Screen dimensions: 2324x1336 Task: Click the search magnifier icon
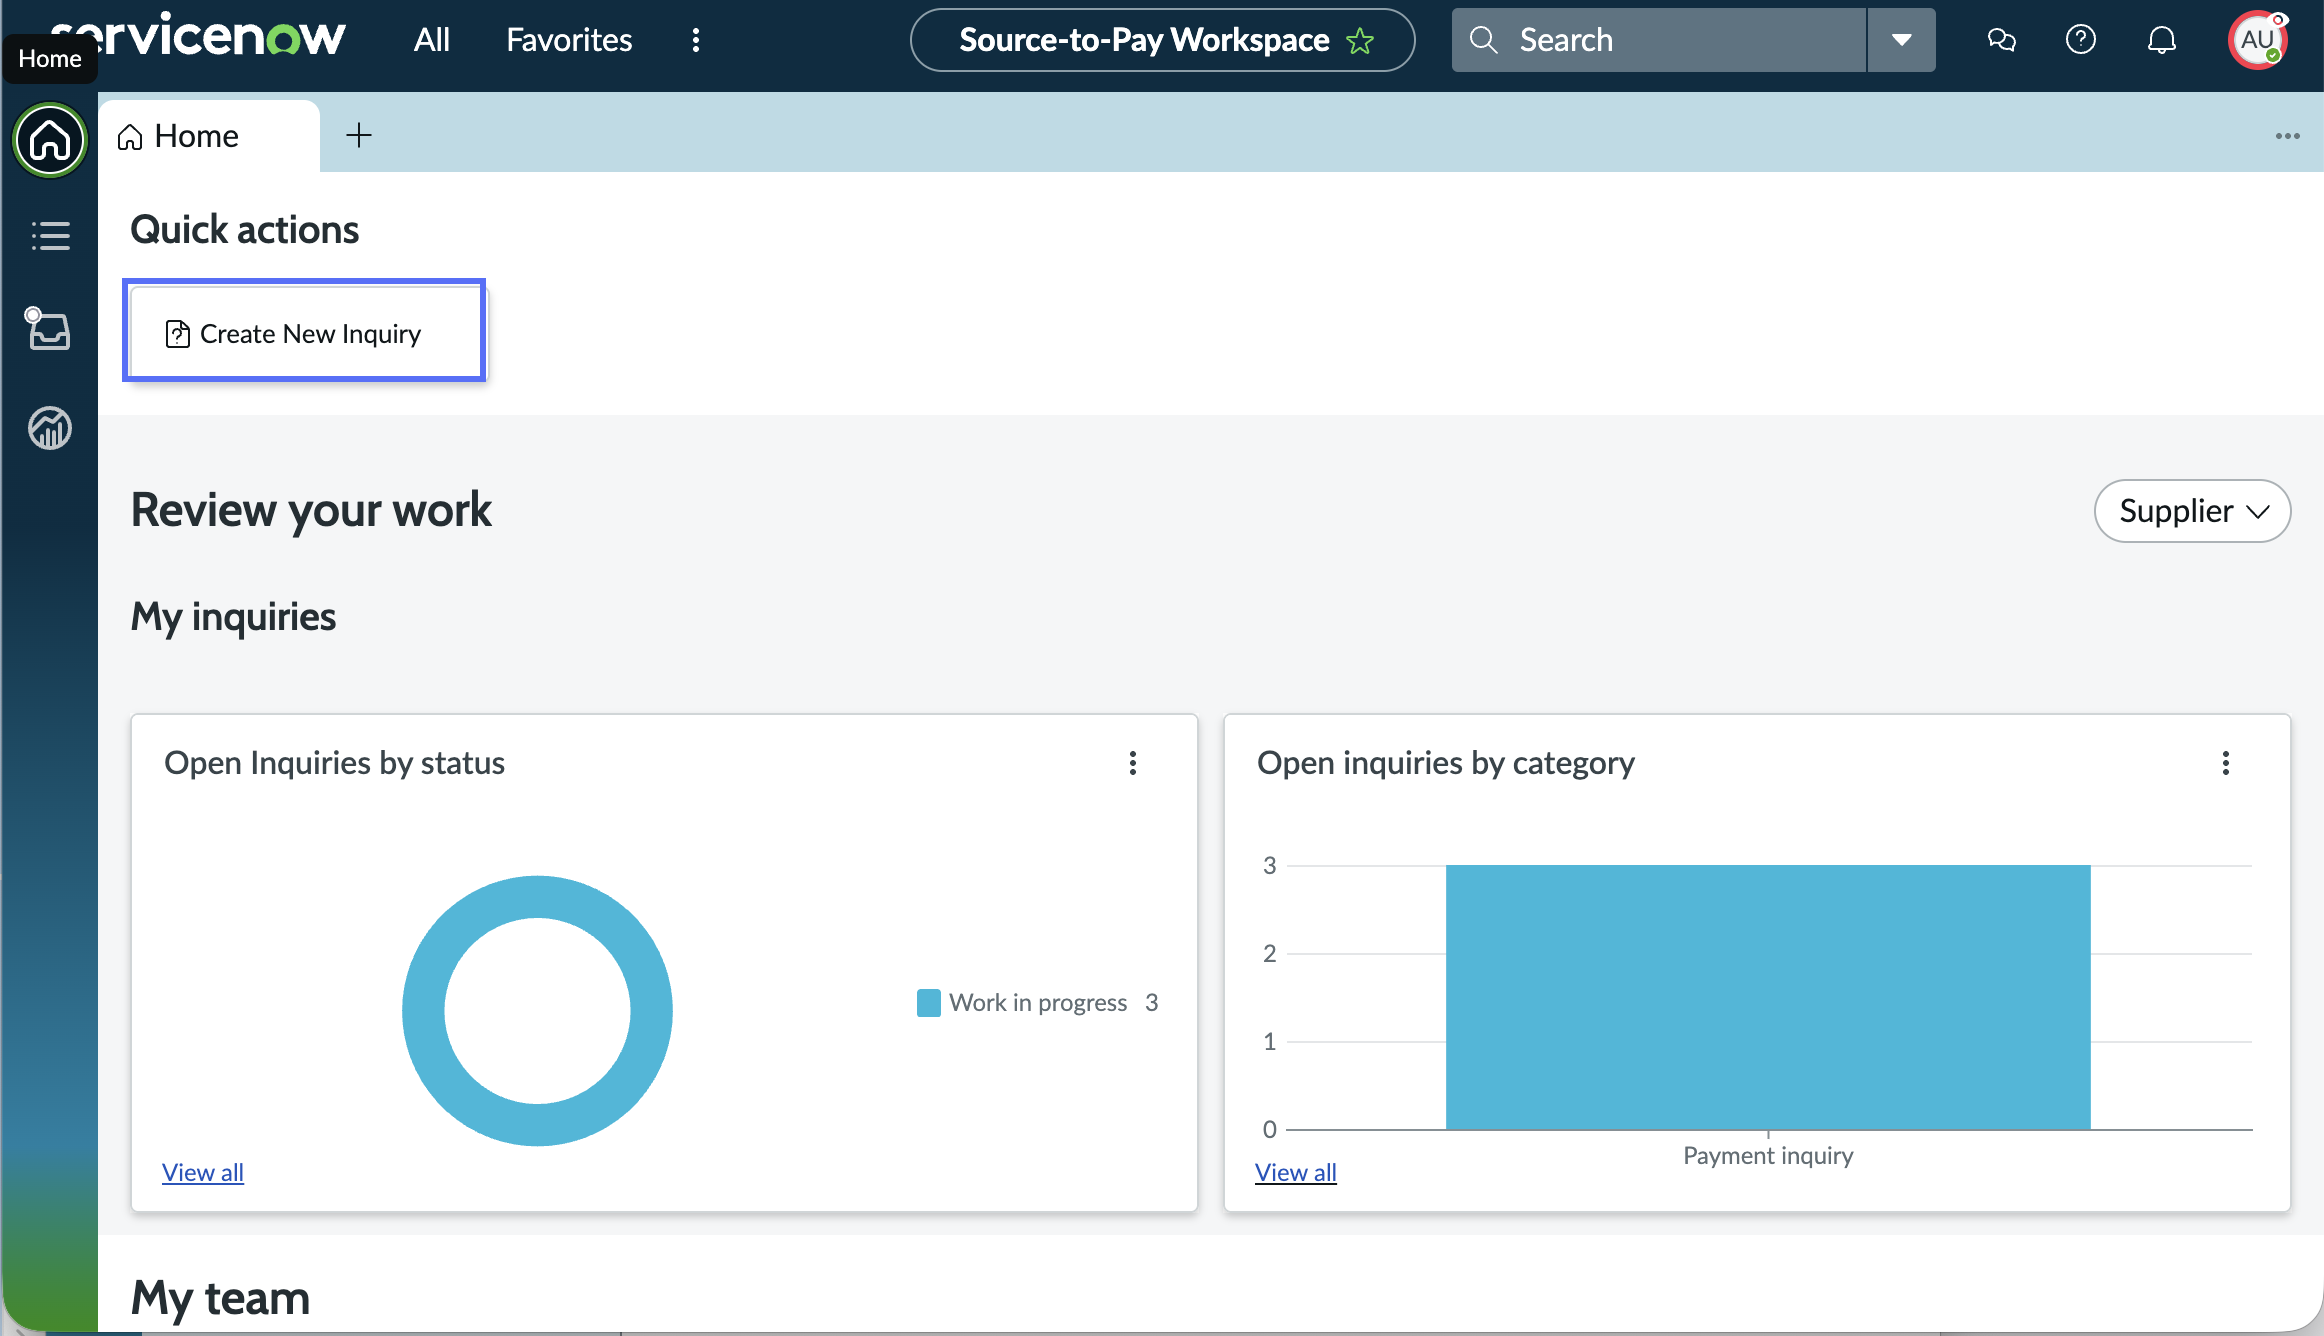point(1483,40)
